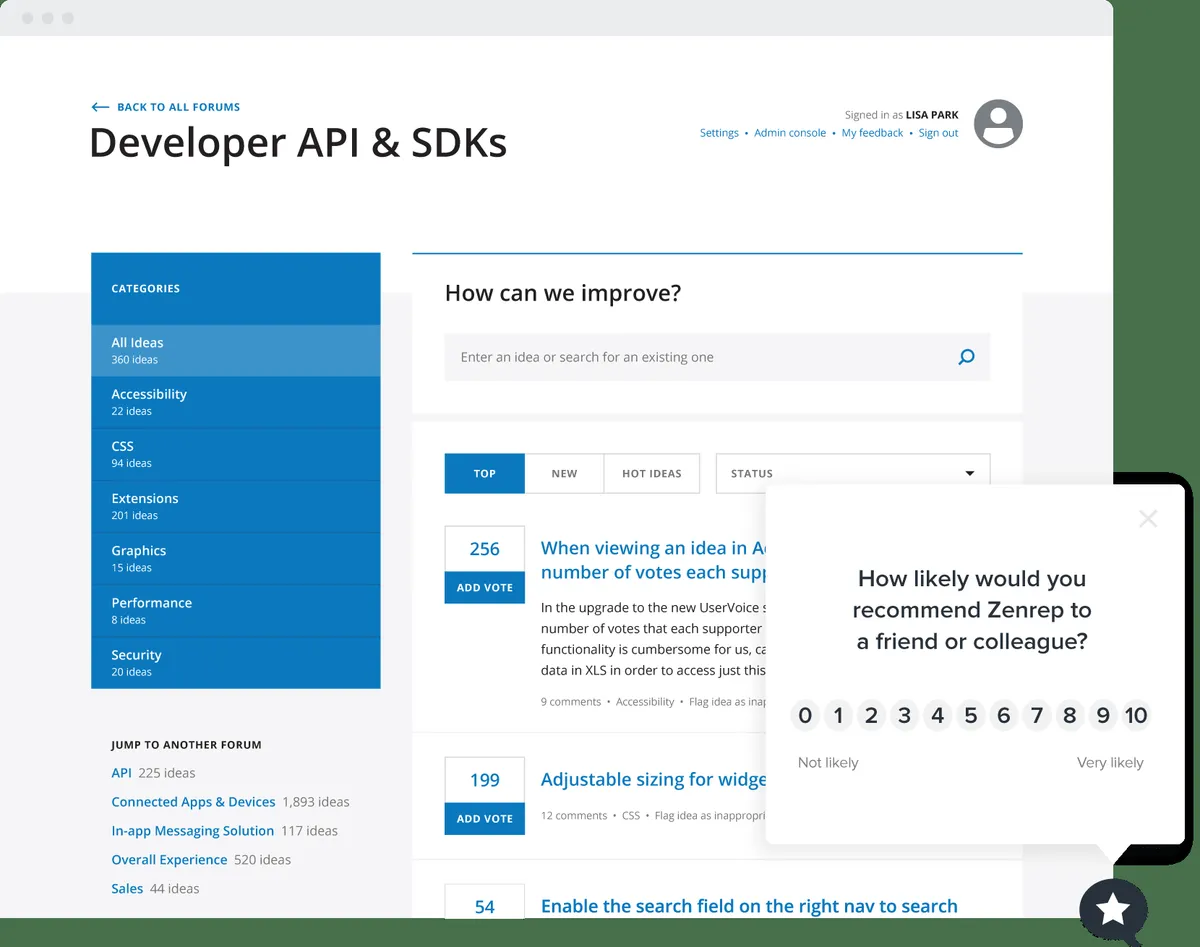
Task: Open the Admin console link
Action: [x=790, y=133]
